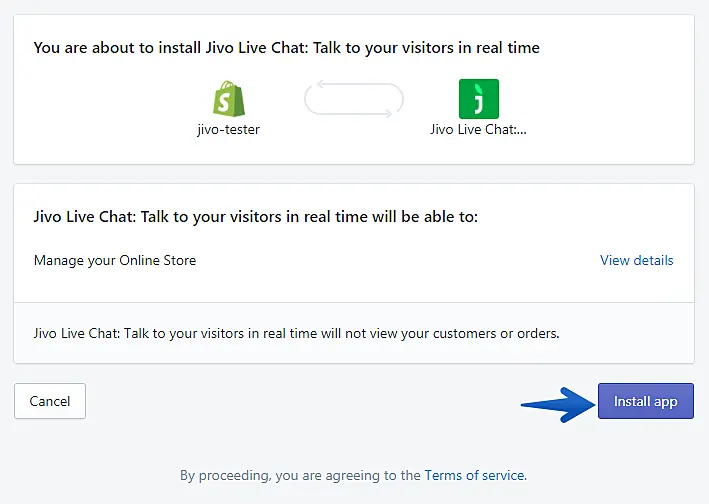Click the Shopify bag icon

[229, 99]
